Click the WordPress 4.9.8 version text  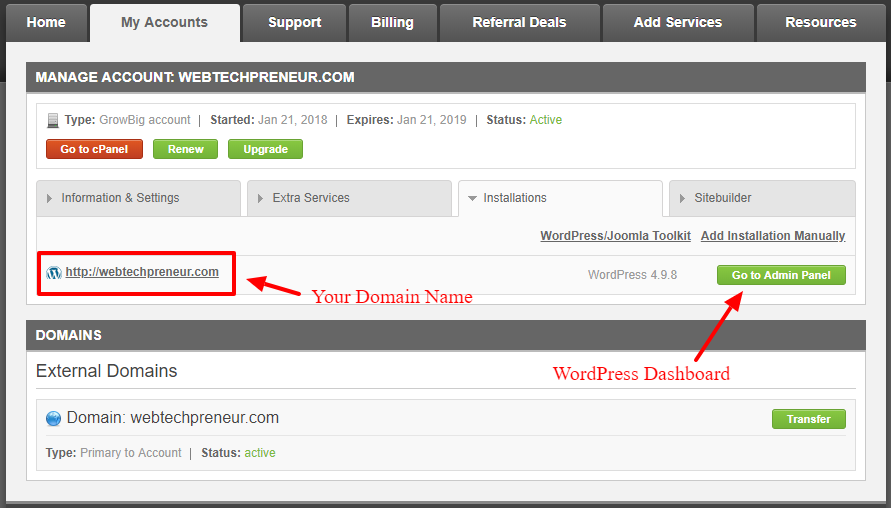(632, 275)
